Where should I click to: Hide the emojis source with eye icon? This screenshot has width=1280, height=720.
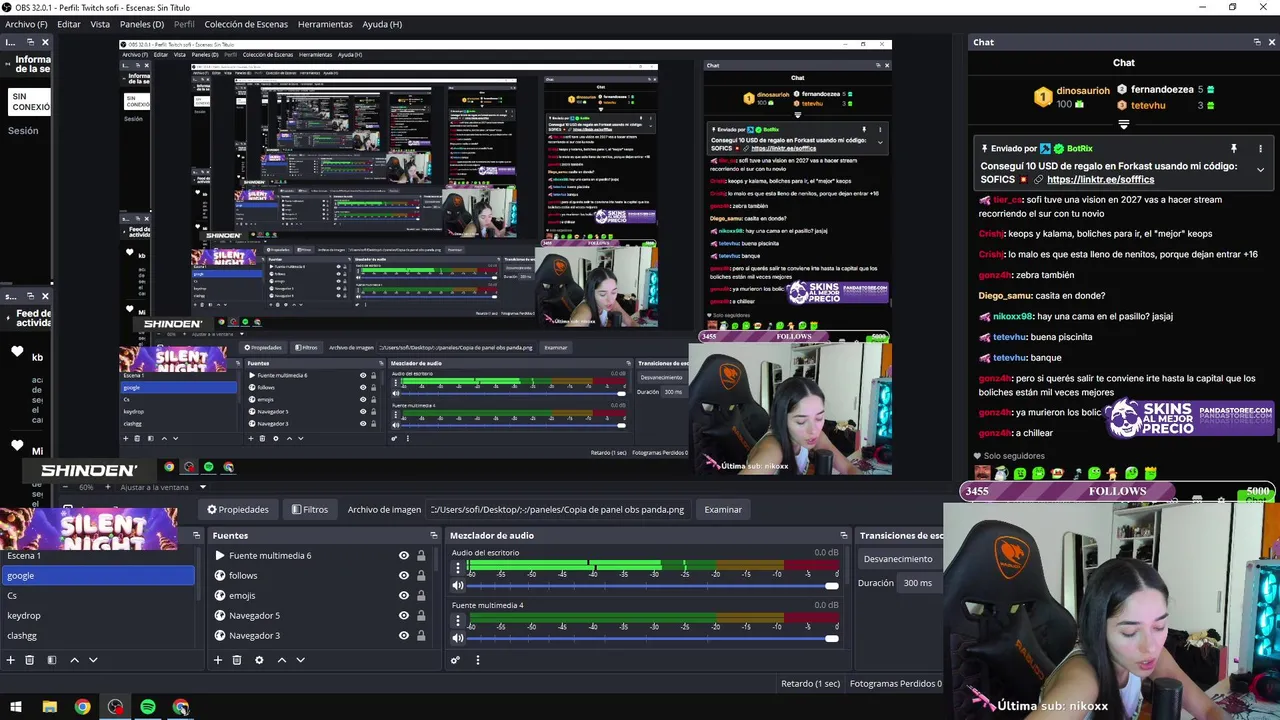(404, 596)
